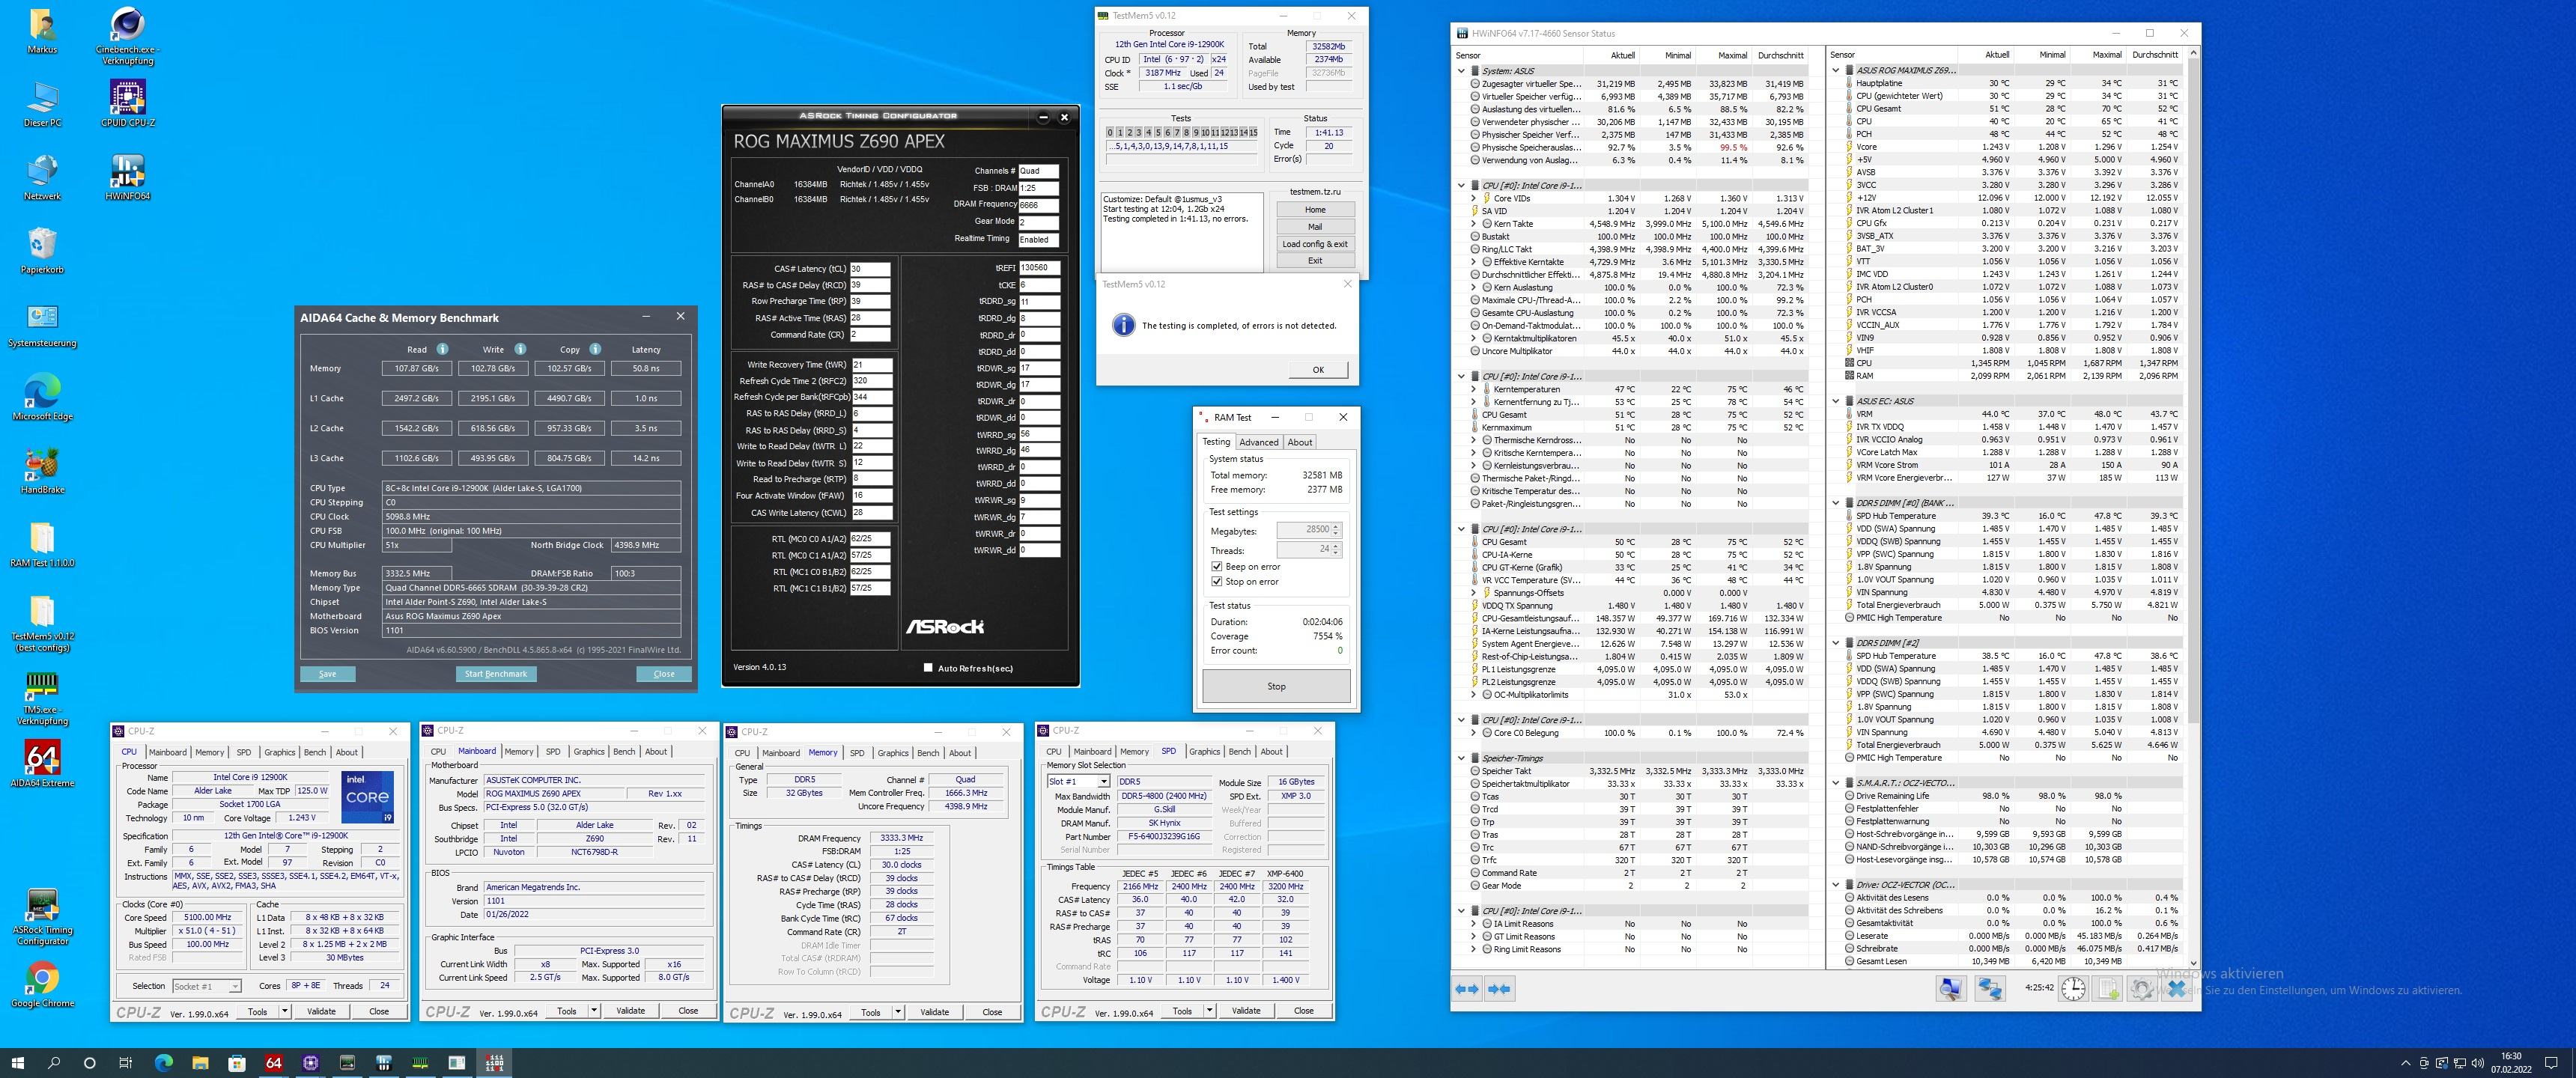The height and width of the screenshot is (1078, 2576).
Task: Expand the Core VIDs row in HWiNFO
Action: tap(1473, 198)
